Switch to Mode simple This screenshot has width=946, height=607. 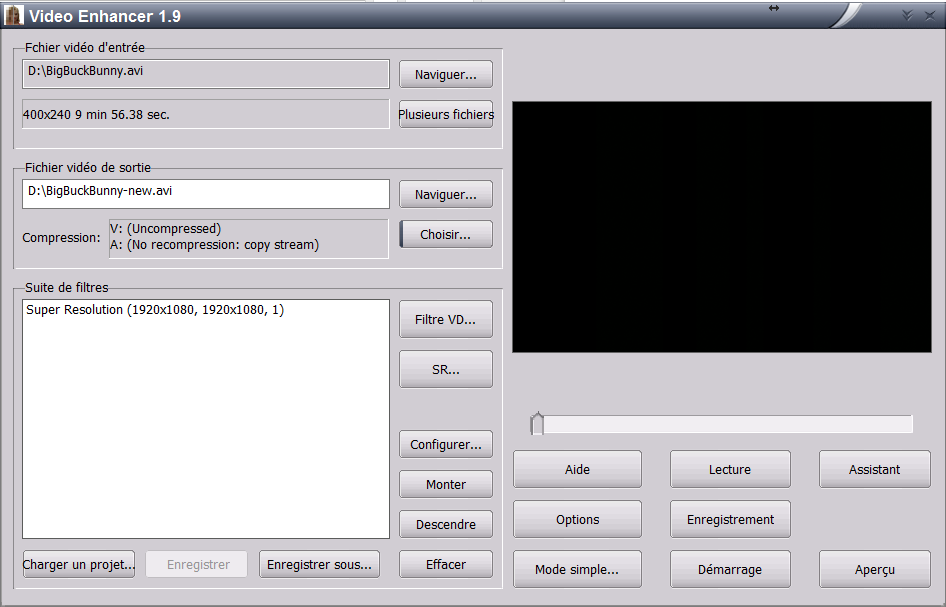pos(577,569)
